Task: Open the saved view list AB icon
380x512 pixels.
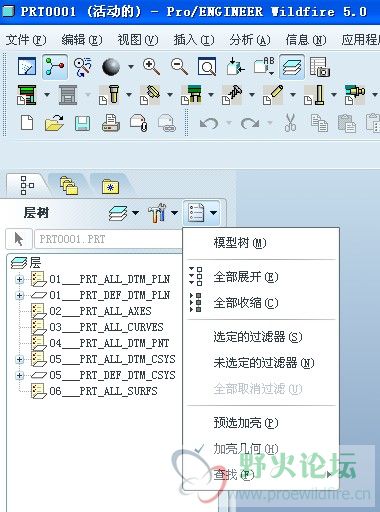Action: (264, 66)
